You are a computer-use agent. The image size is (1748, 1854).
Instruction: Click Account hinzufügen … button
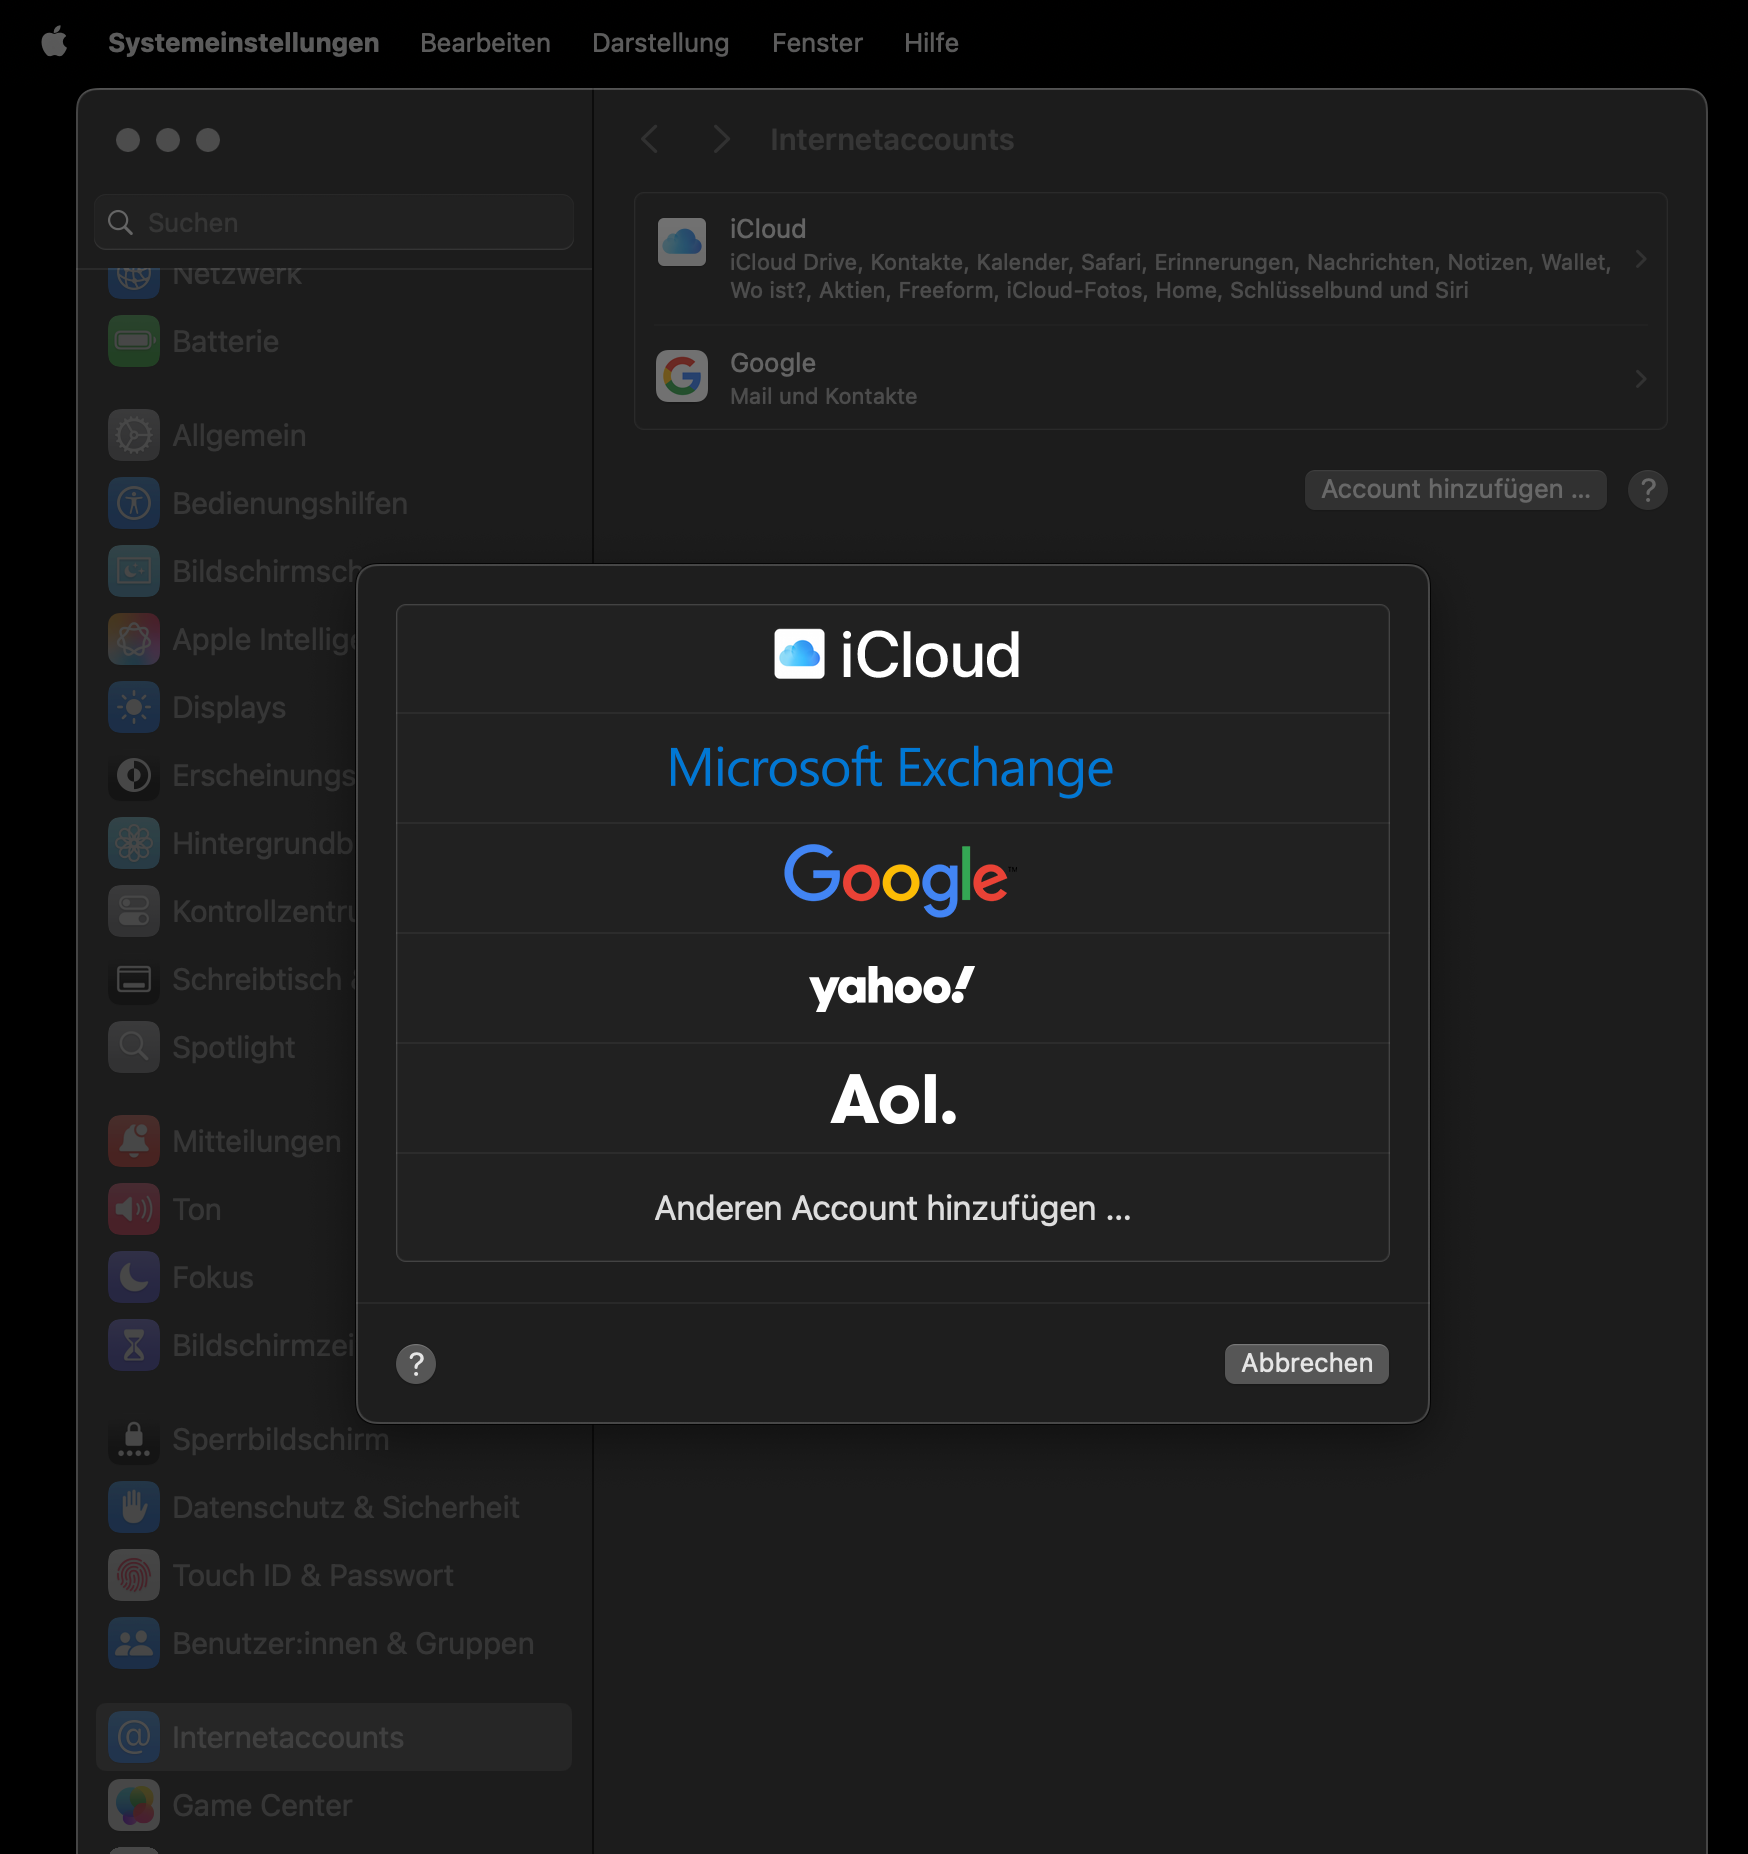(1455, 490)
